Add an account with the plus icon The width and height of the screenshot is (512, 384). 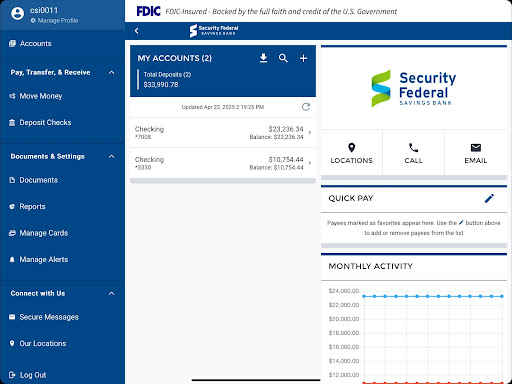303,59
